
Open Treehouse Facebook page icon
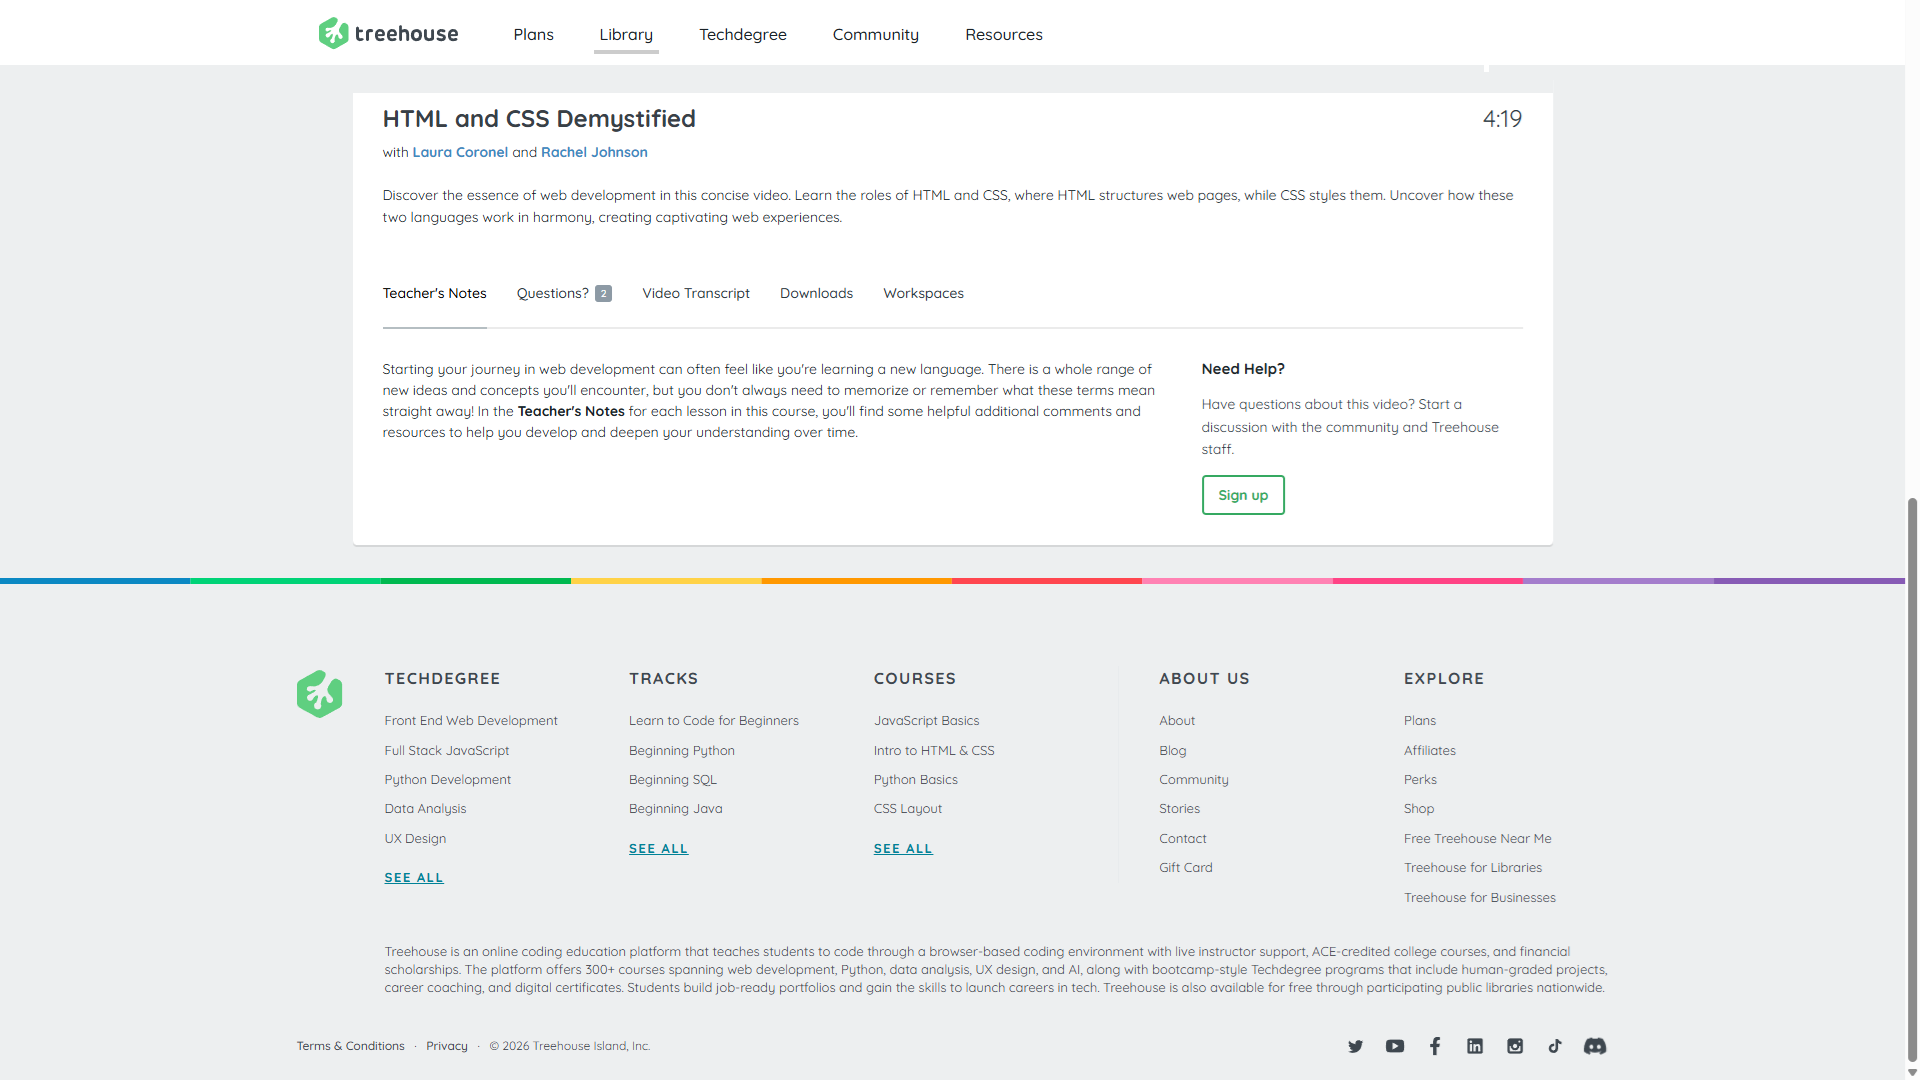[x=1435, y=1046]
